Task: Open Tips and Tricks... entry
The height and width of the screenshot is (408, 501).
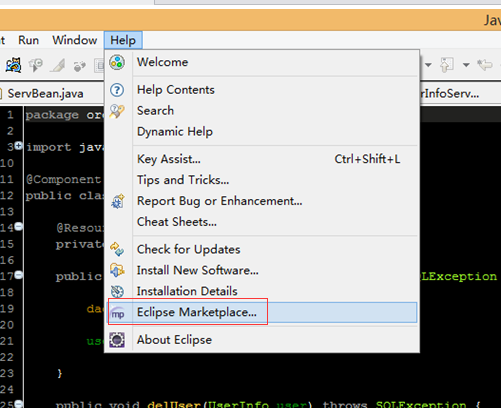Action: (262, 180)
